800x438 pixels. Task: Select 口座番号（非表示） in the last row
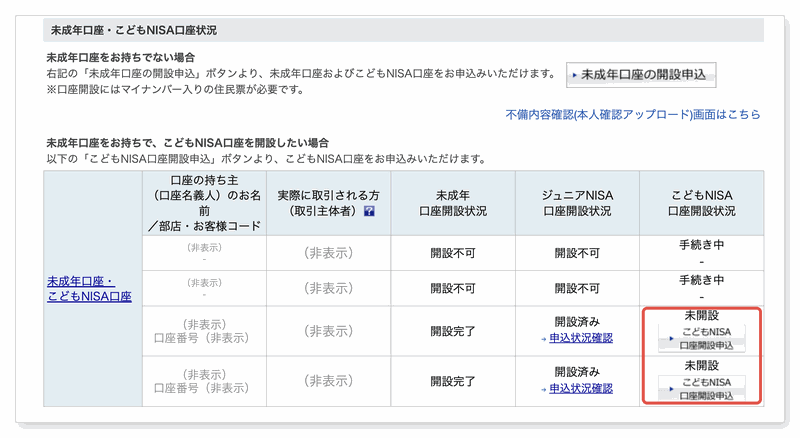pyautogui.click(x=202, y=388)
